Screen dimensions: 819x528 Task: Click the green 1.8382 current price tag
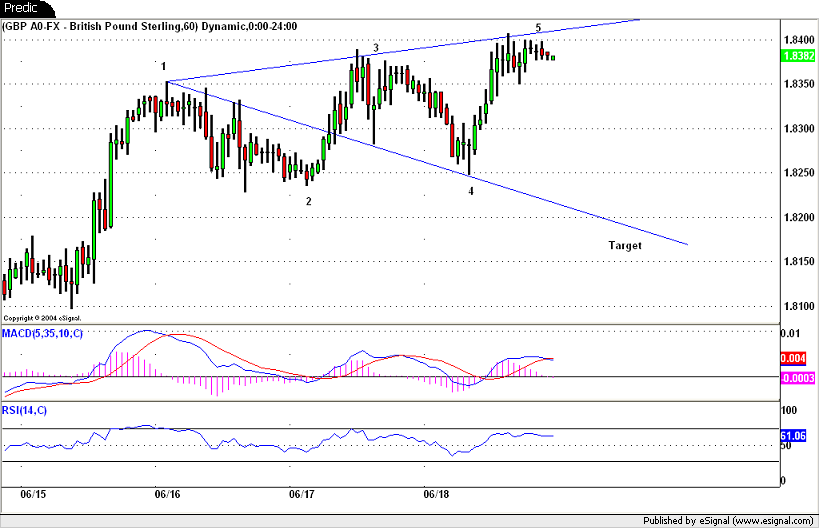pos(797,55)
